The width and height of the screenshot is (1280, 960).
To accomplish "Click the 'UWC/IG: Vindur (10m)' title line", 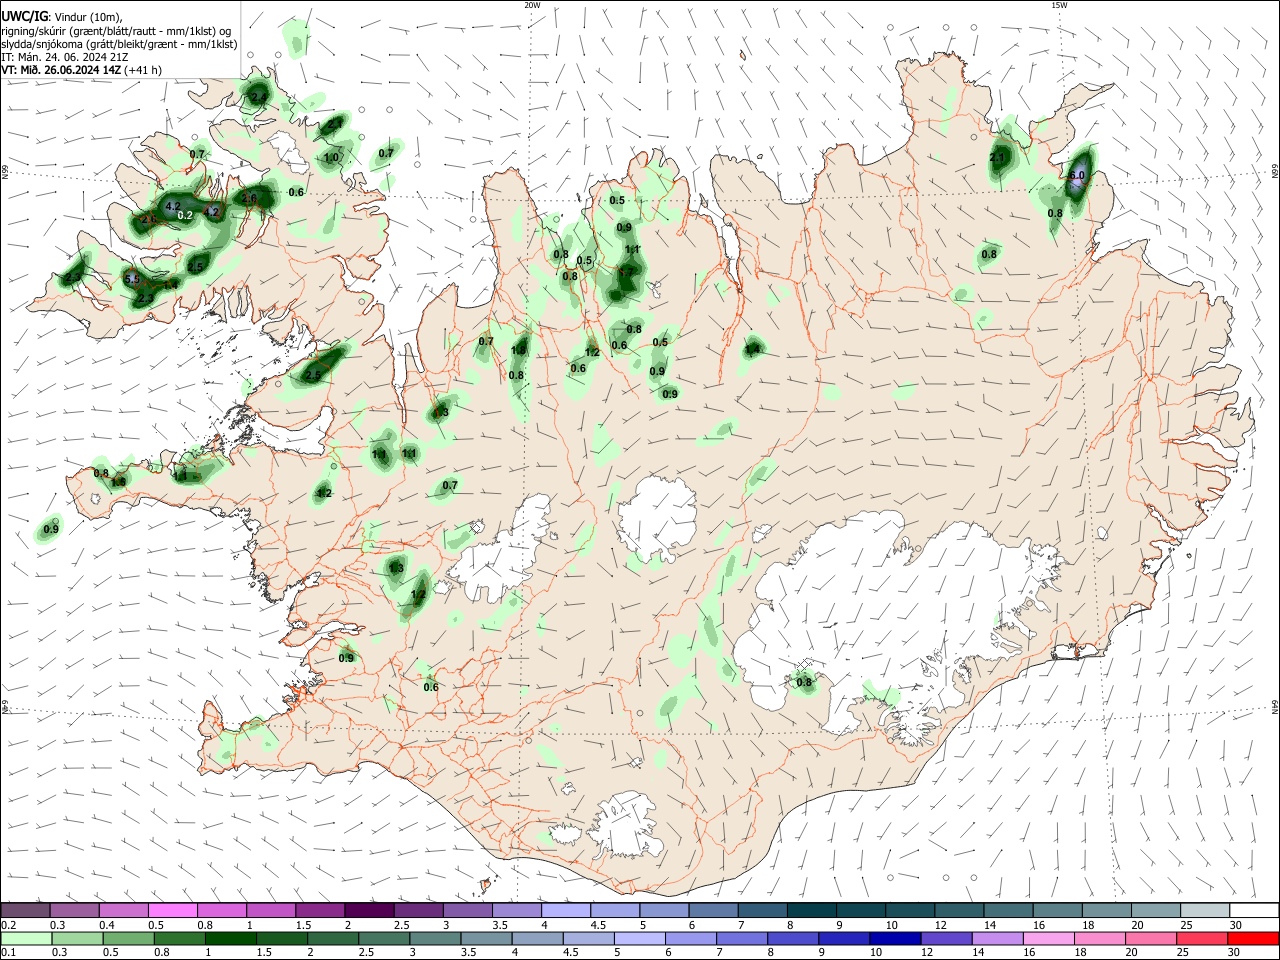I will [62, 17].
